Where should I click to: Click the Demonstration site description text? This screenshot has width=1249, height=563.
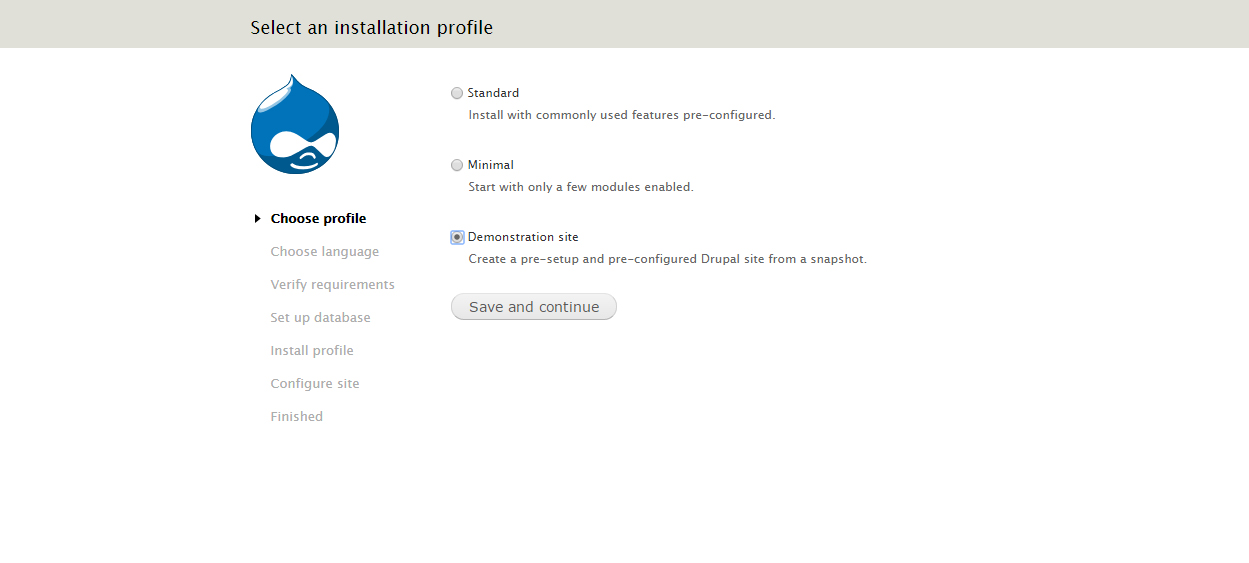668,259
